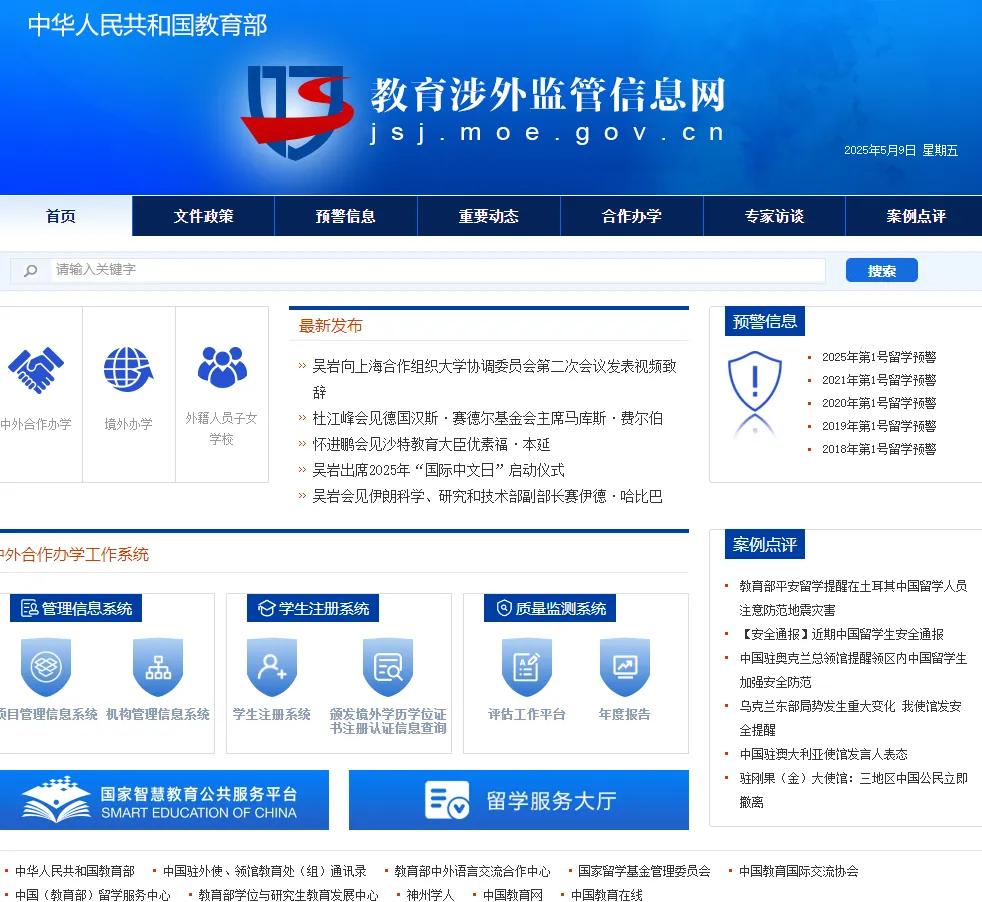Click 中华人民共和国教育部 header title
982x902 pixels.
[x=148, y=25]
